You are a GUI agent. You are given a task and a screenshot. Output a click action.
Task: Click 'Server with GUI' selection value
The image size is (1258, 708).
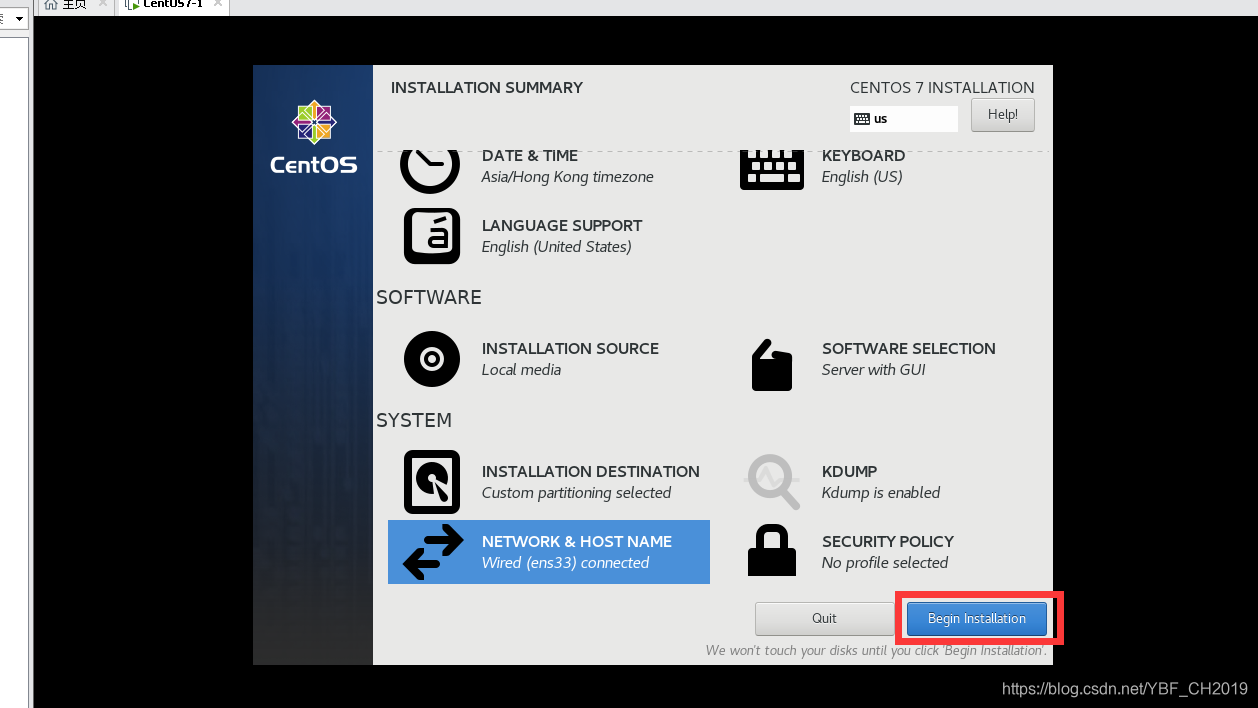click(874, 370)
